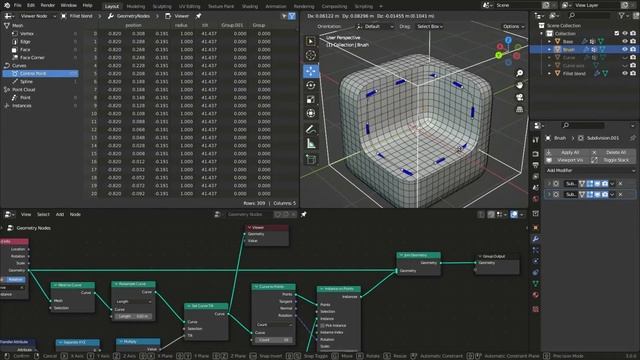Viewport: 640px width, 360px height.
Task: Toggle camera view with the camera icon
Action: [519, 97]
